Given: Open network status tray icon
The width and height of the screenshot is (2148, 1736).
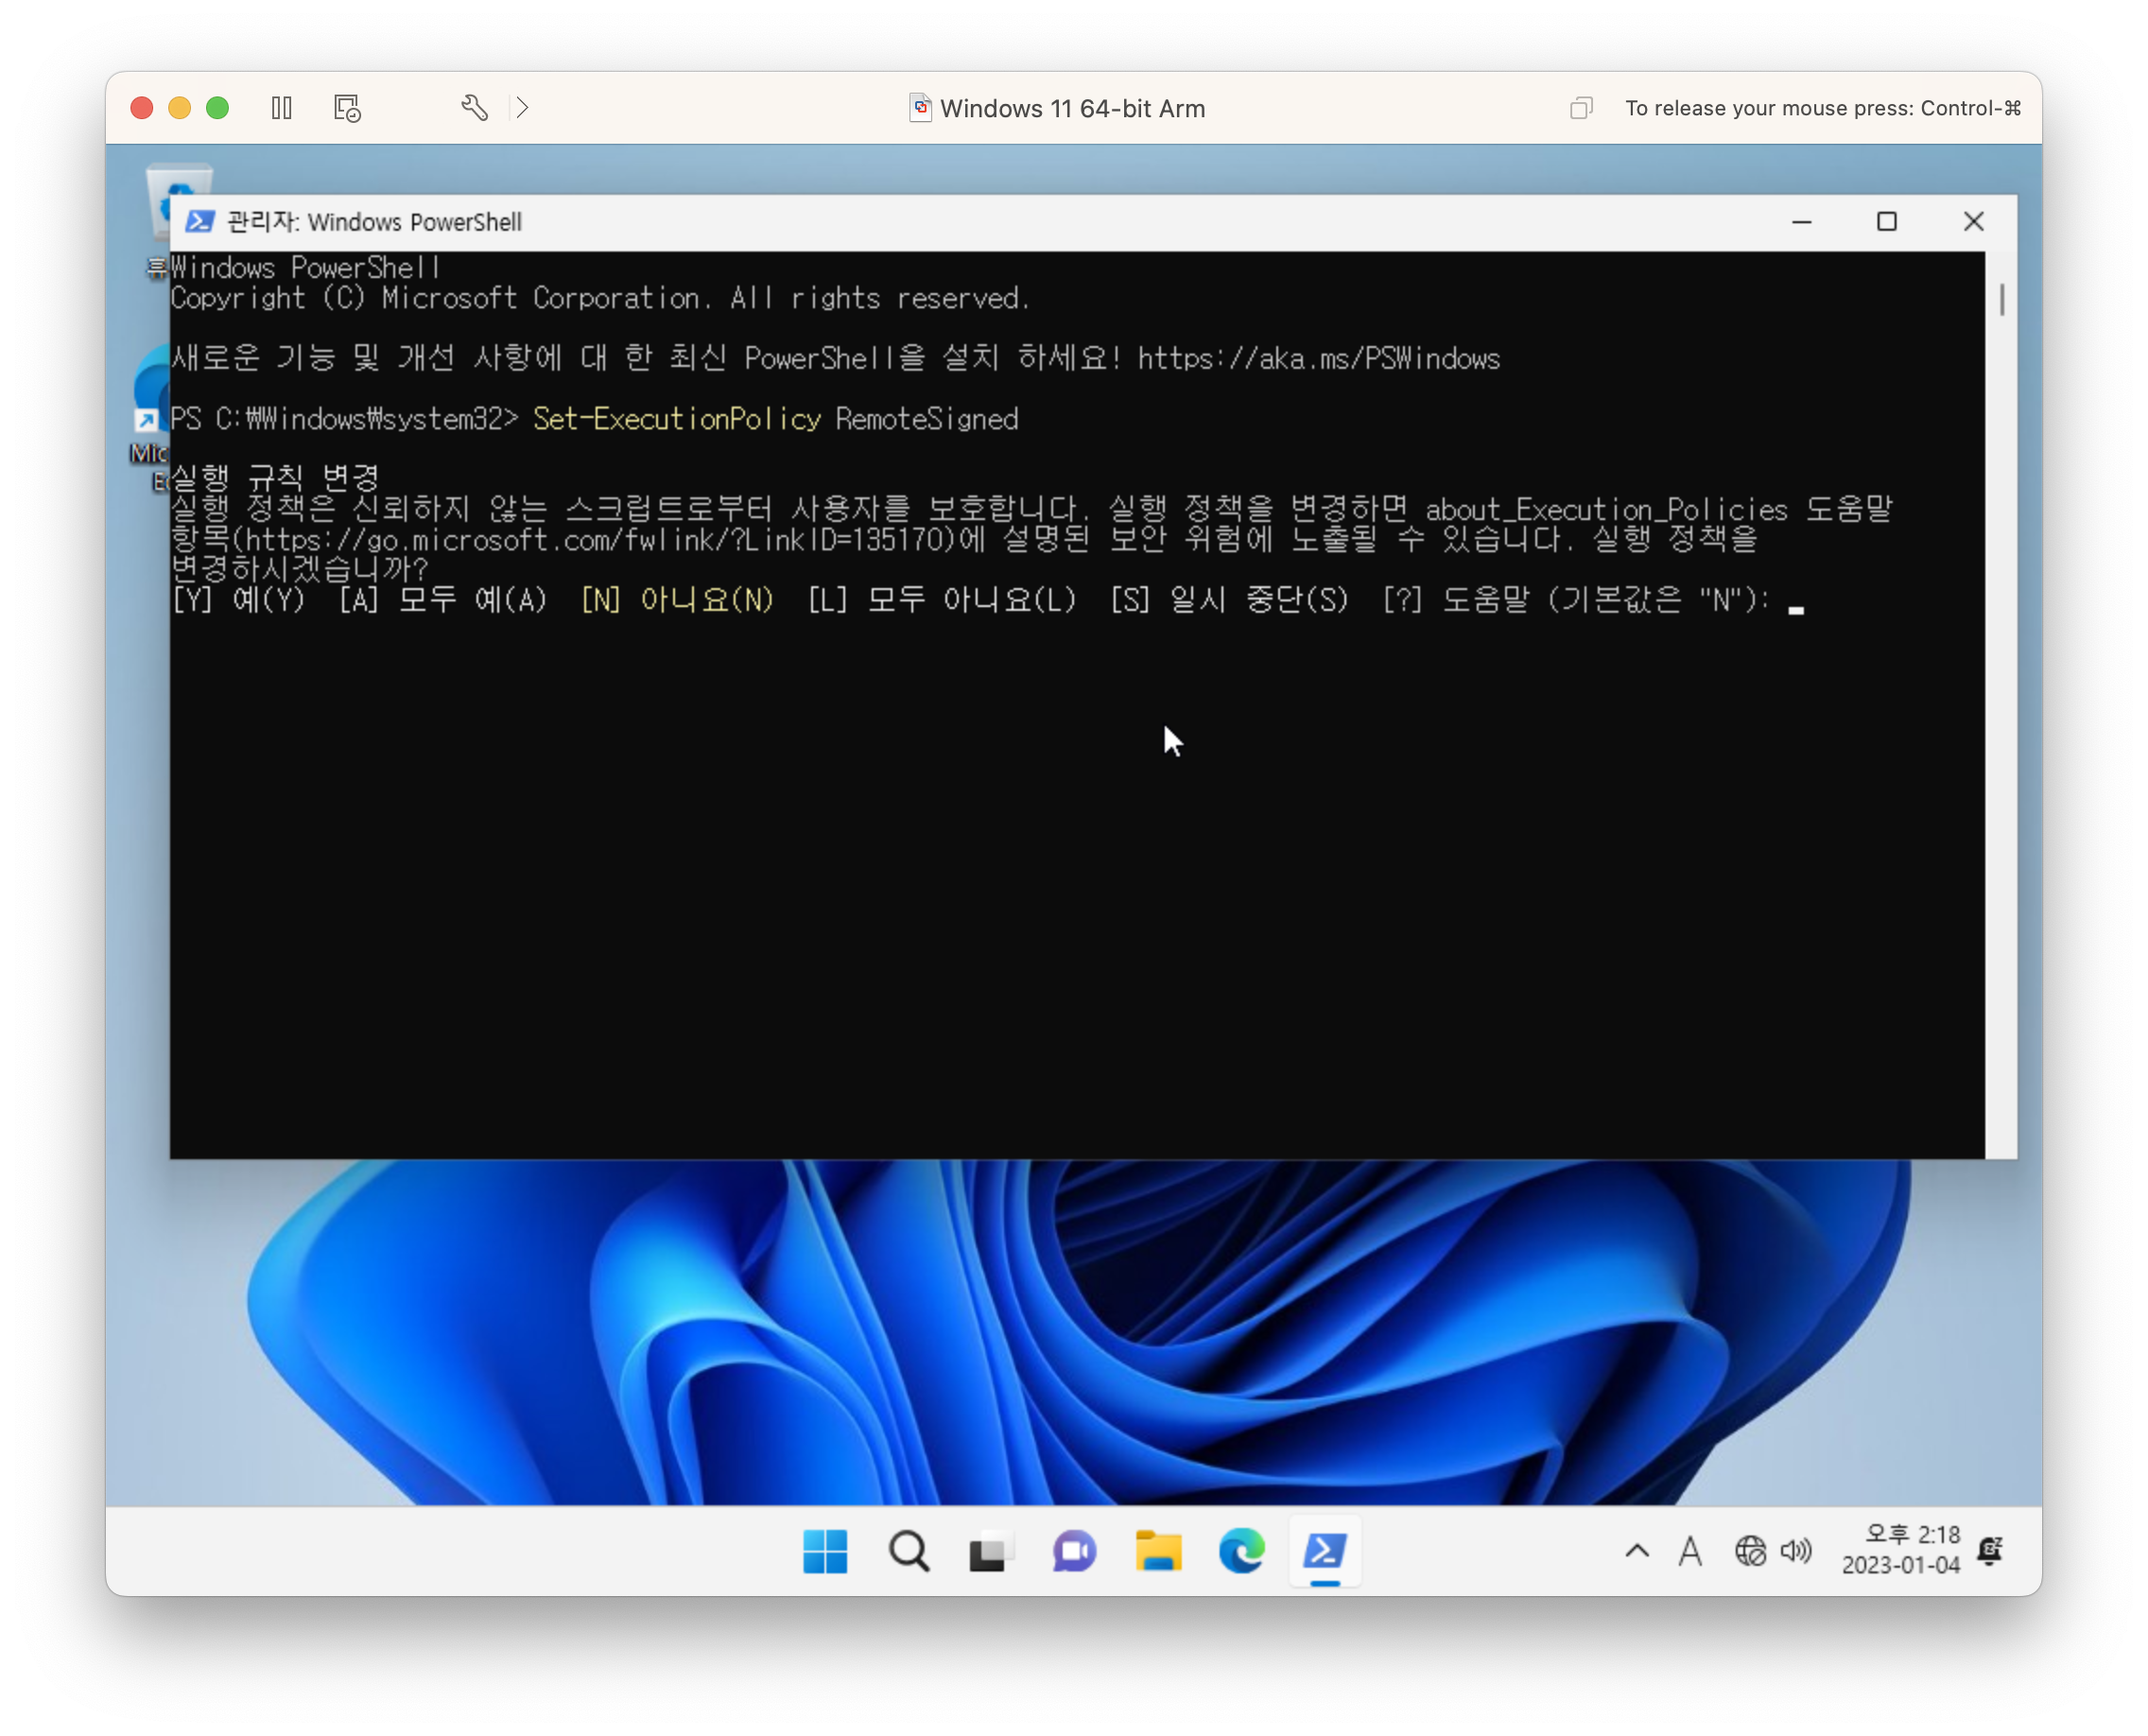Looking at the screenshot, I should tap(1750, 1551).
